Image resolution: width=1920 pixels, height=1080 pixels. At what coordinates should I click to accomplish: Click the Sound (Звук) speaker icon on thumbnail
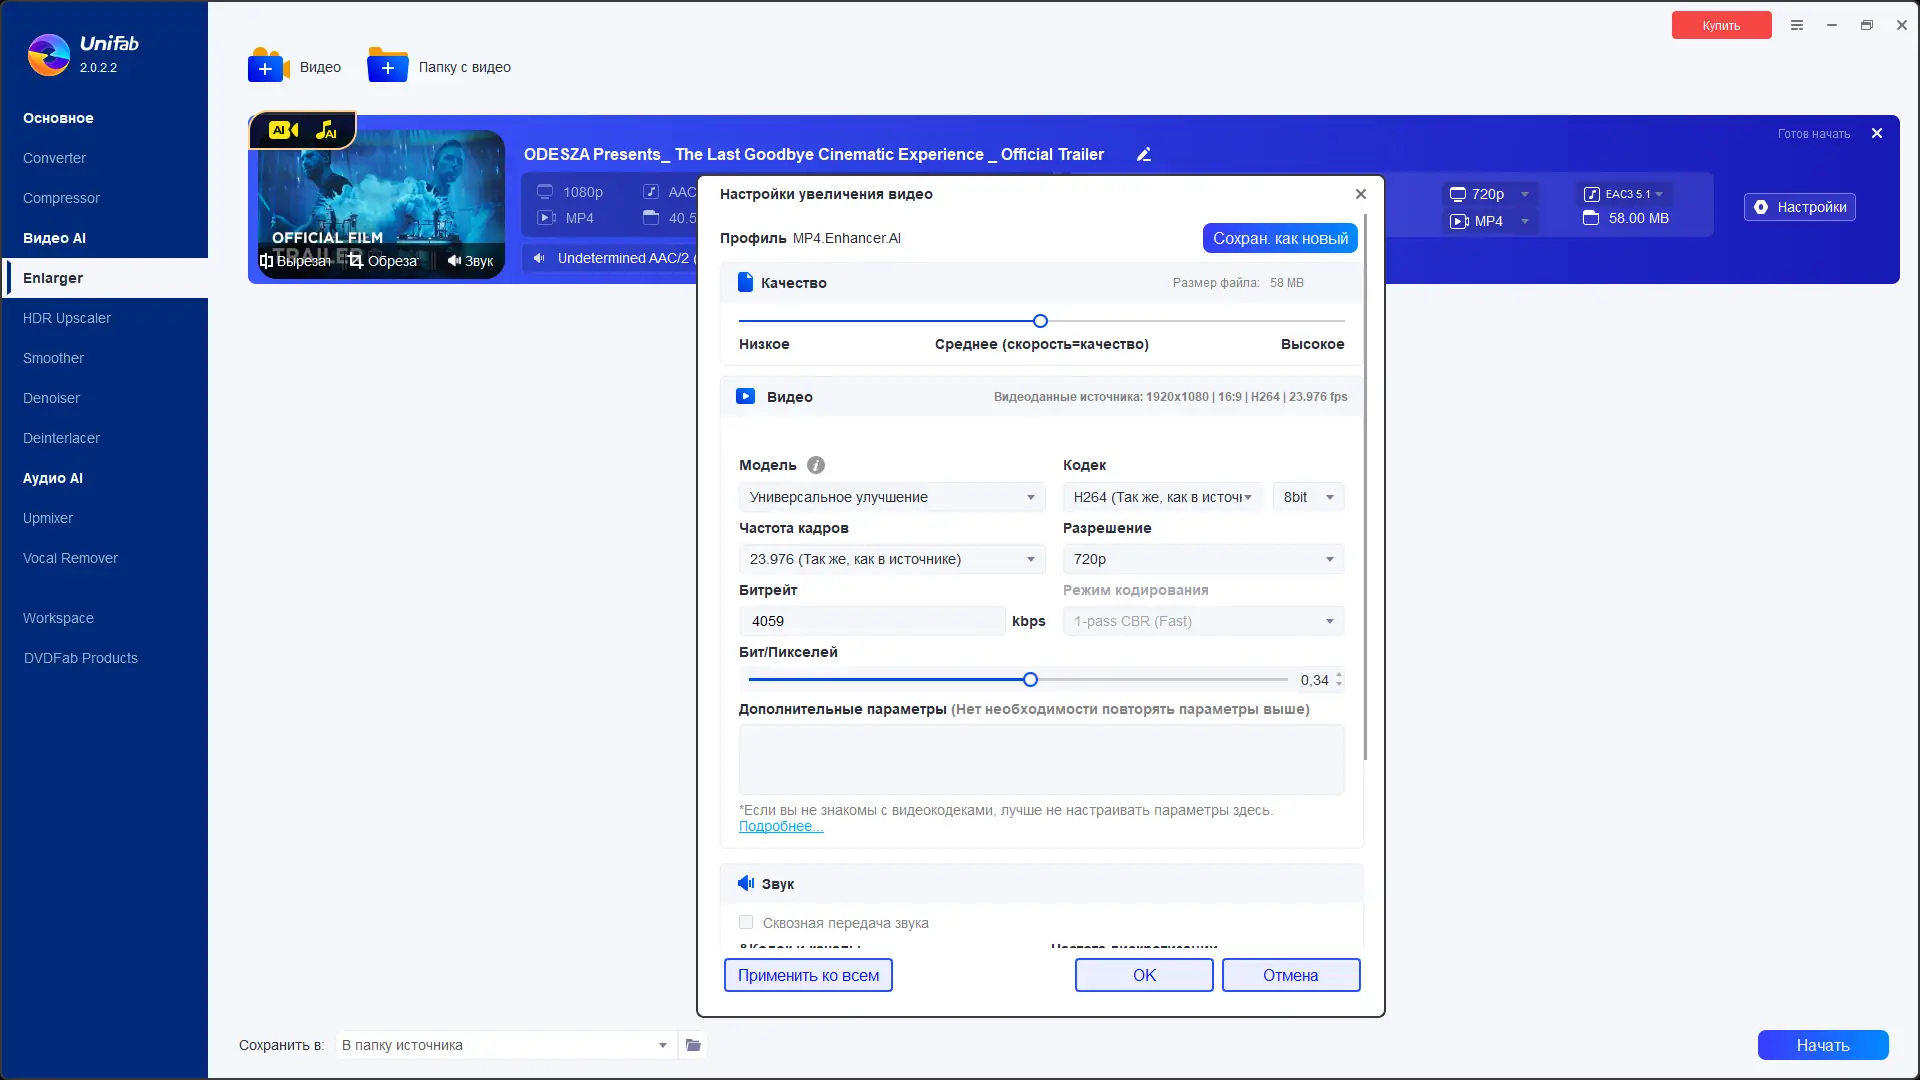pyautogui.click(x=454, y=261)
